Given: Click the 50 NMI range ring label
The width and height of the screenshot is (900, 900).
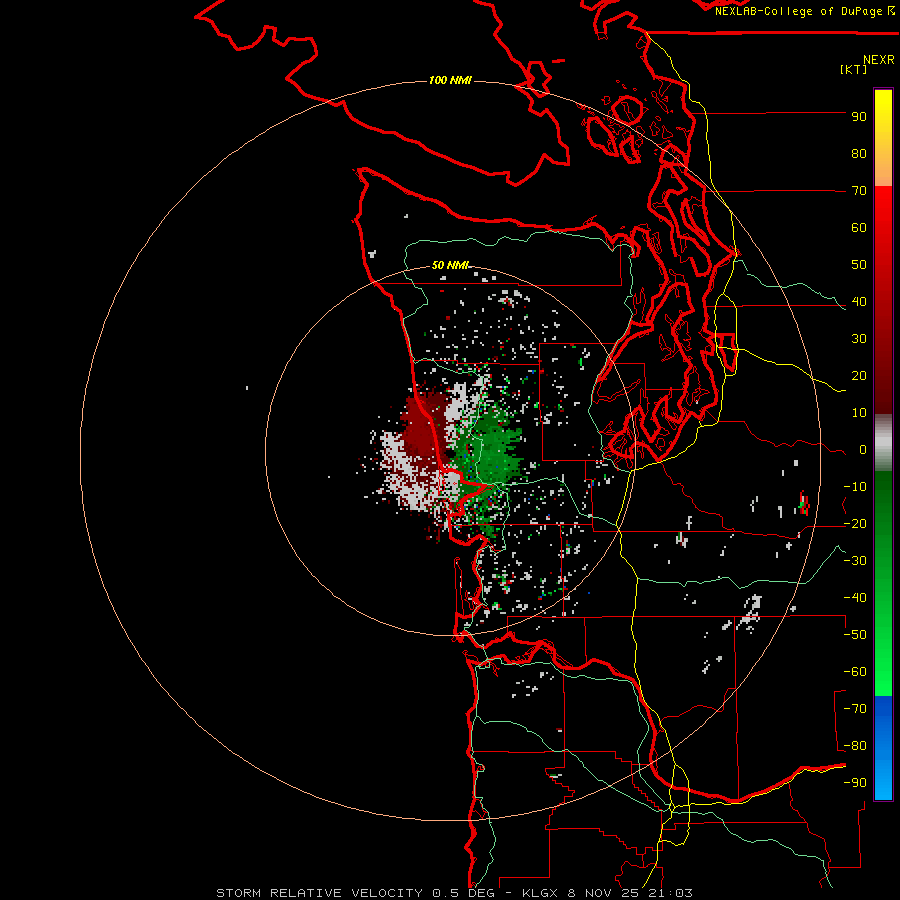Looking at the screenshot, I should 450,265.
